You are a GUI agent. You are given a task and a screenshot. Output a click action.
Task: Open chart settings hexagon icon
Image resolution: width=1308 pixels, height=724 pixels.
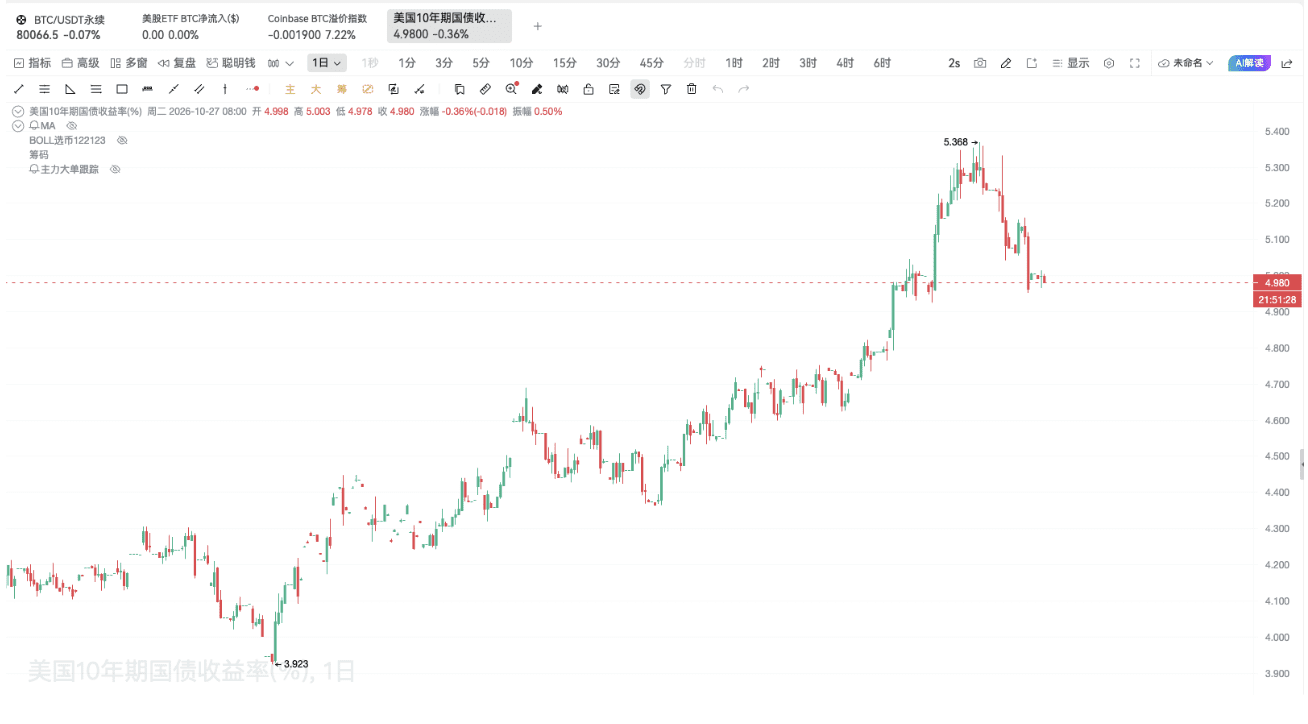coord(1109,63)
